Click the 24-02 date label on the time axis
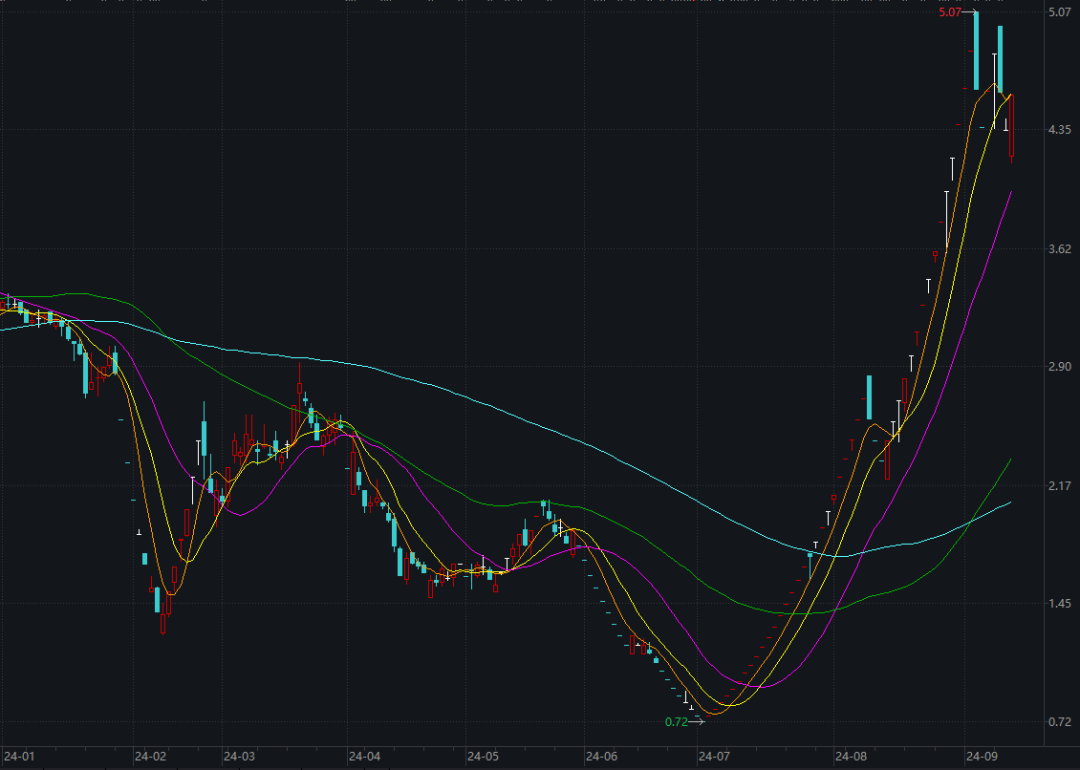Screen dimensions: 1080x770 coord(150,756)
